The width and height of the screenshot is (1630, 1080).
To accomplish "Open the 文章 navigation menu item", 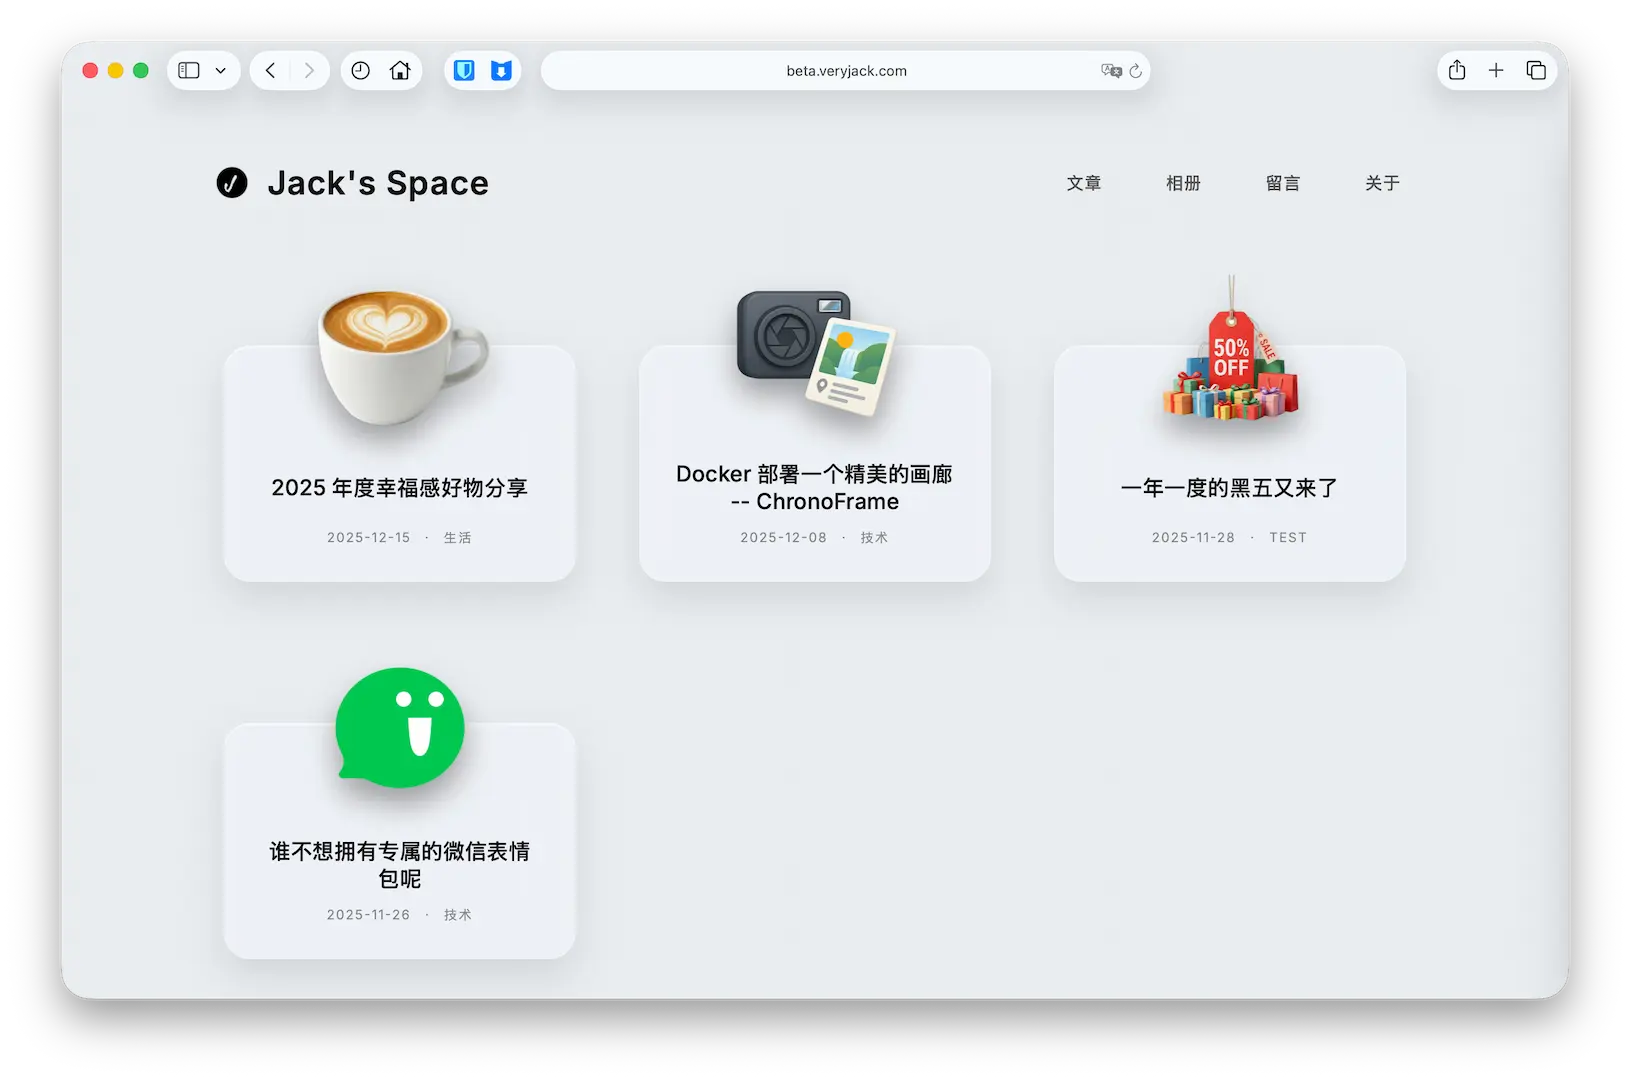I will pos(1083,183).
